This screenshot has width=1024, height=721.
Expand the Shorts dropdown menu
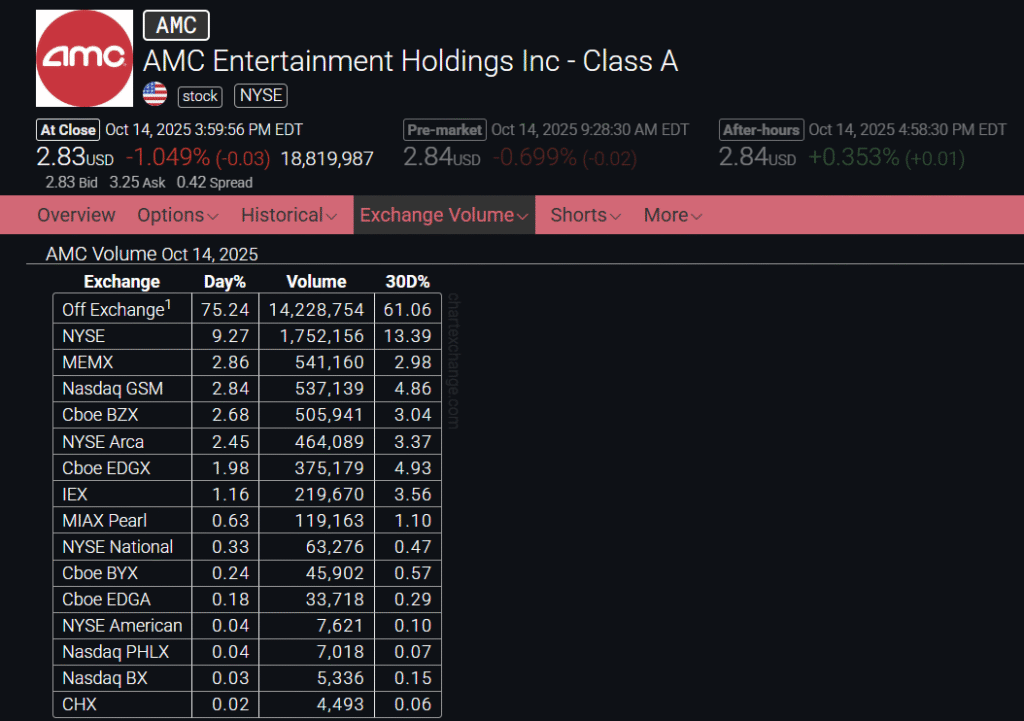click(x=585, y=215)
